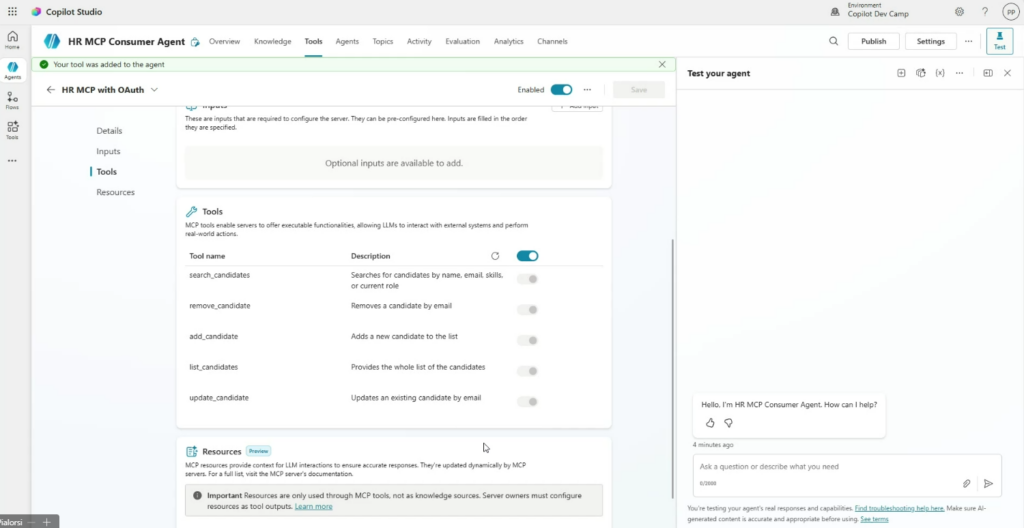Click the Settings button

931,41
